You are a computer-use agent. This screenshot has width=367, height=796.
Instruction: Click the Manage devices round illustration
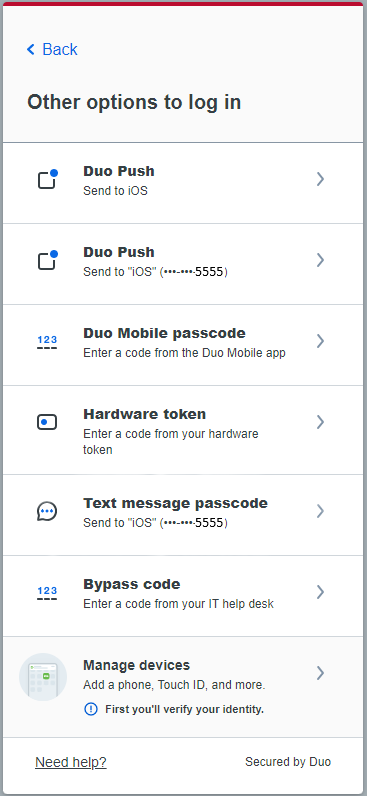[x=43, y=677]
